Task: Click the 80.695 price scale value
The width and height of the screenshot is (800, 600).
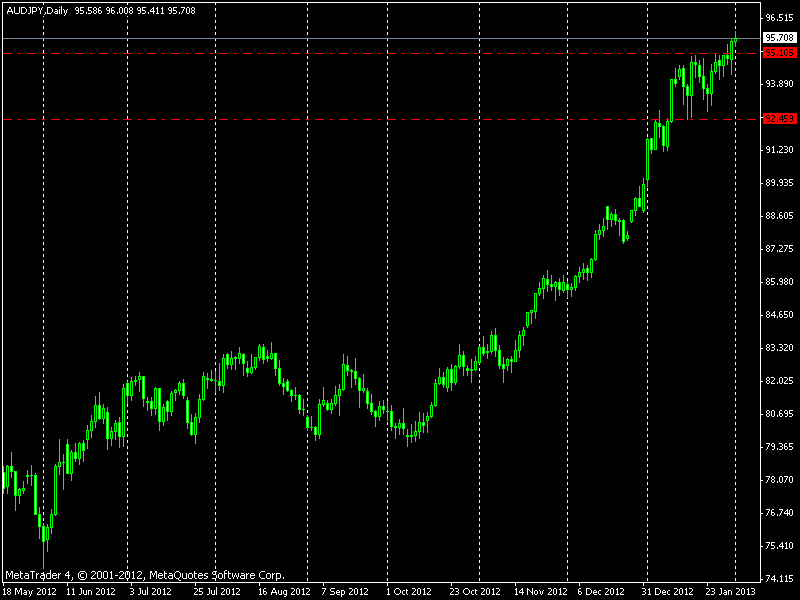Action: (778, 414)
